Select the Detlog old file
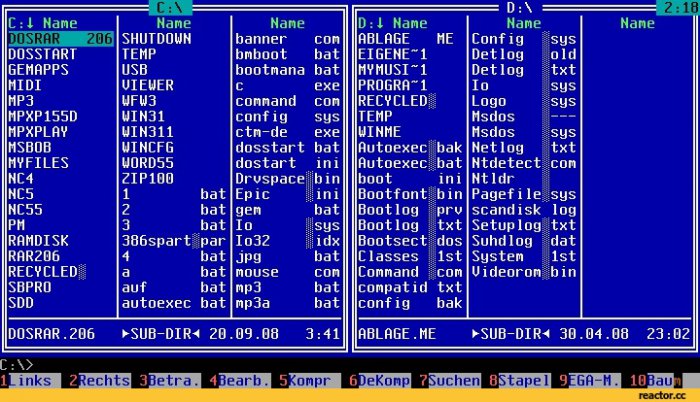 pyautogui.click(x=524, y=54)
